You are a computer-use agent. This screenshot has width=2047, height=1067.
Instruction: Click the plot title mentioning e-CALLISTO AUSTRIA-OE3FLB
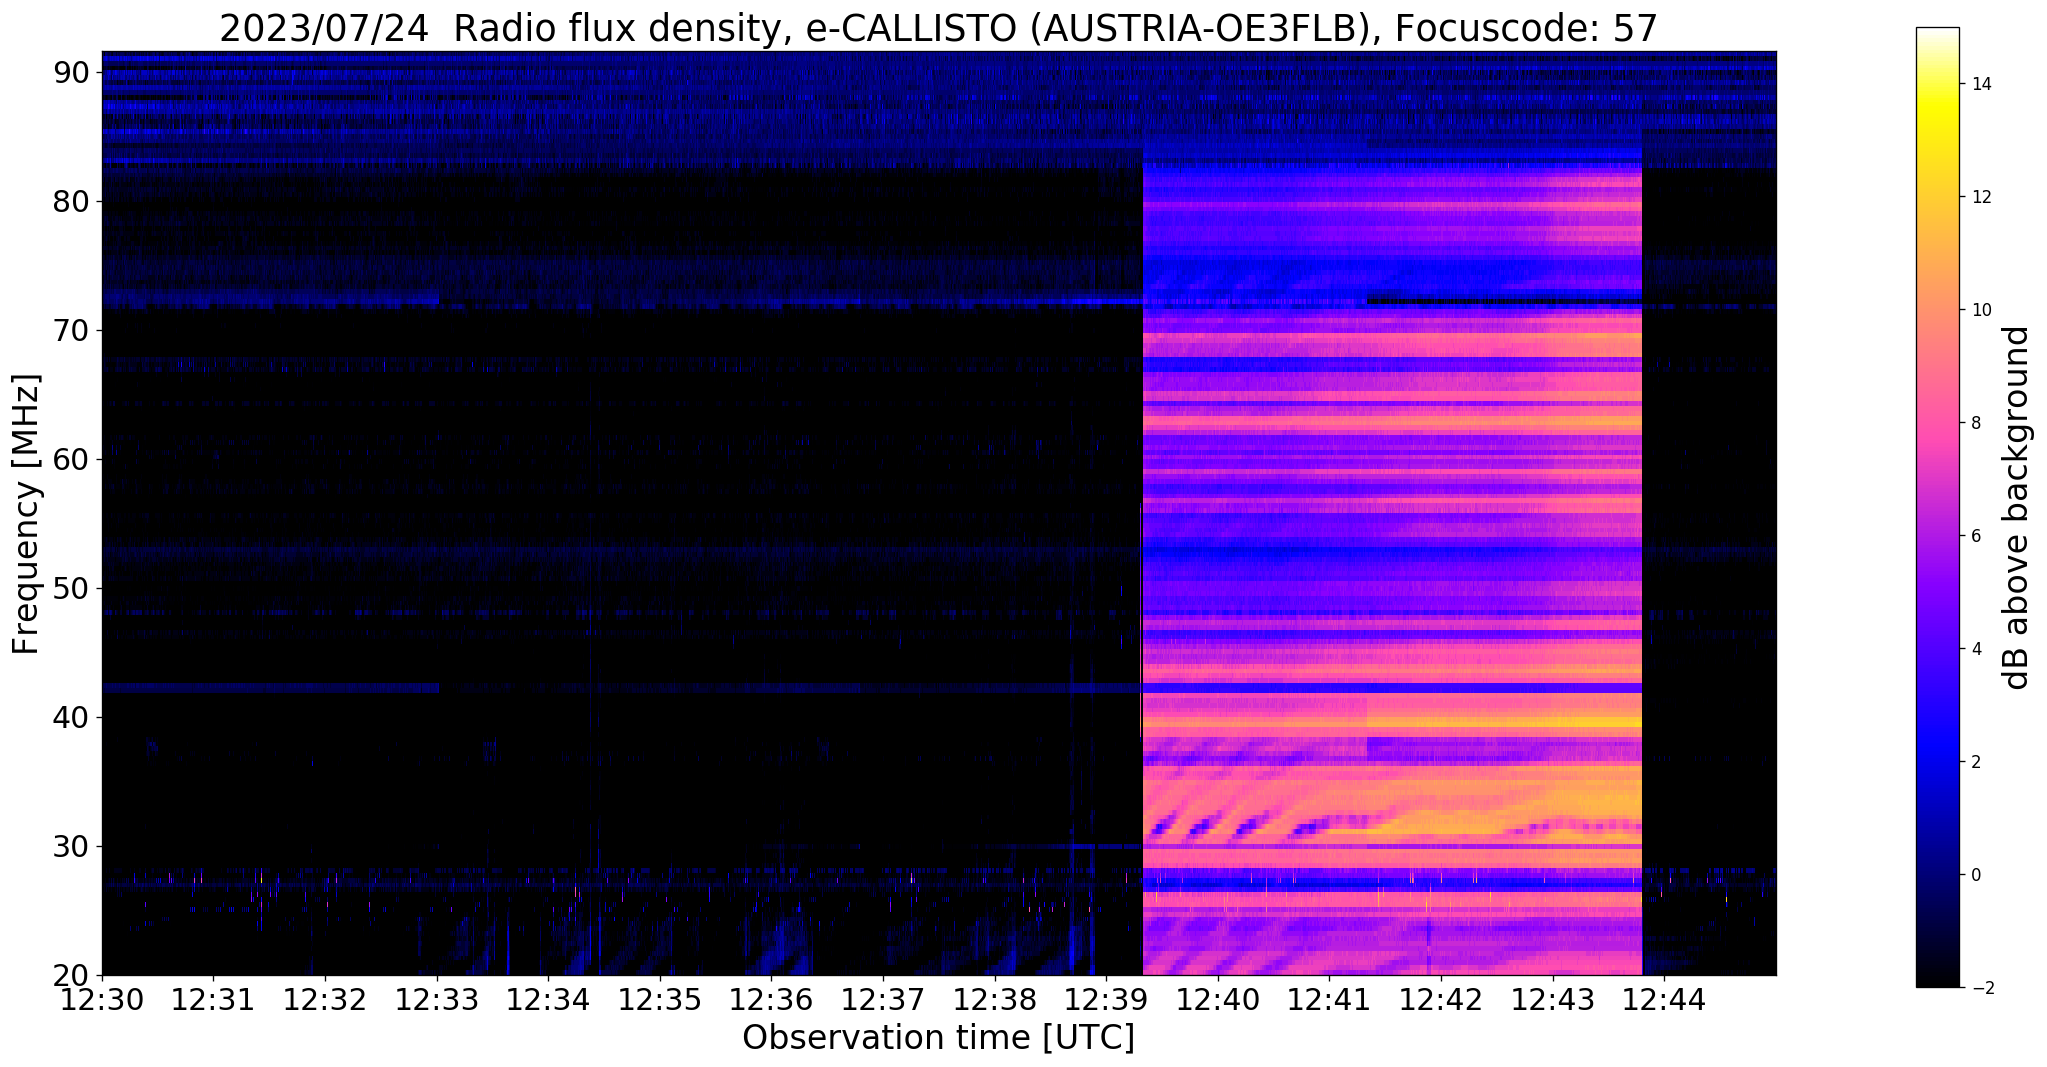click(938, 28)
